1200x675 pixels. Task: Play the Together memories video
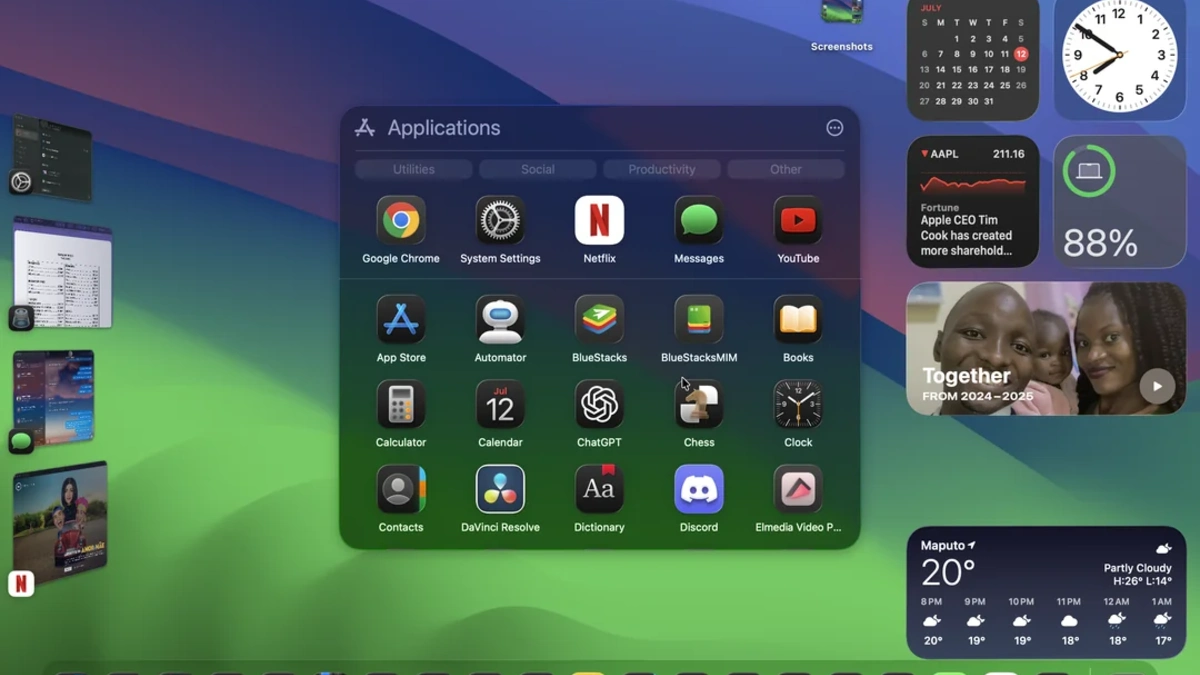1156,386
